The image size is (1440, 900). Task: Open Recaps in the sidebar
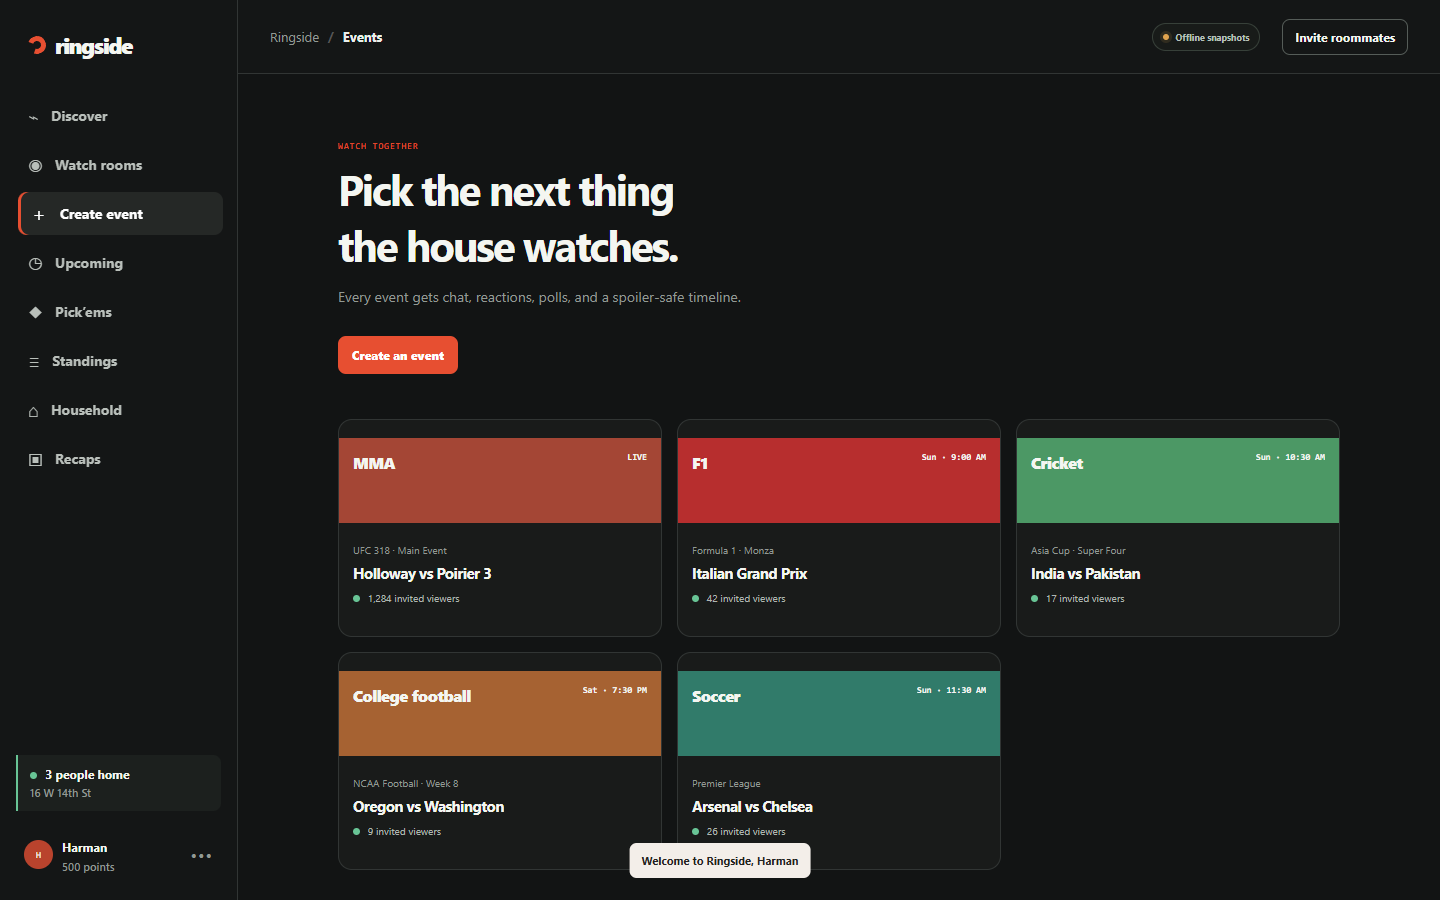pyautogui.click(x=120, y=459)
